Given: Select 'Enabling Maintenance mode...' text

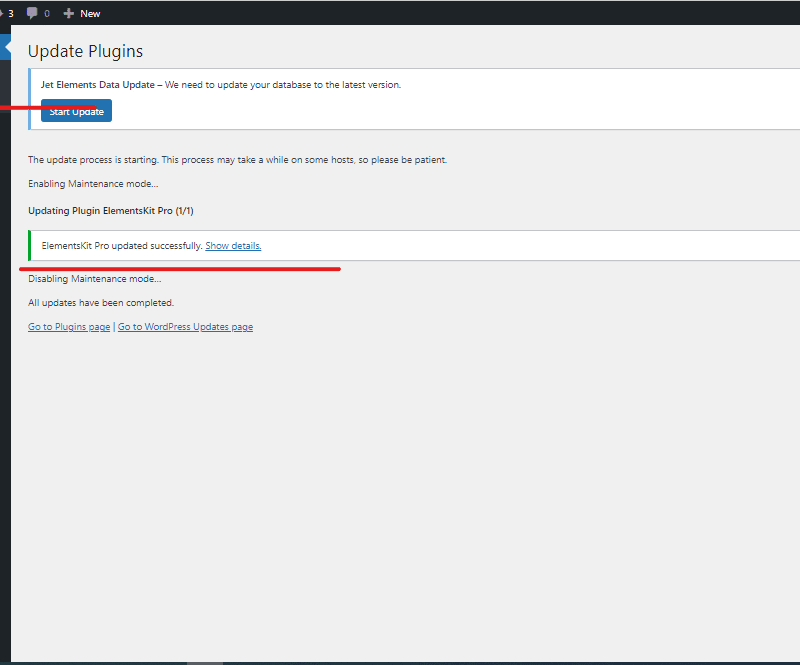Looking at the screenshot, I should point(93,184).
